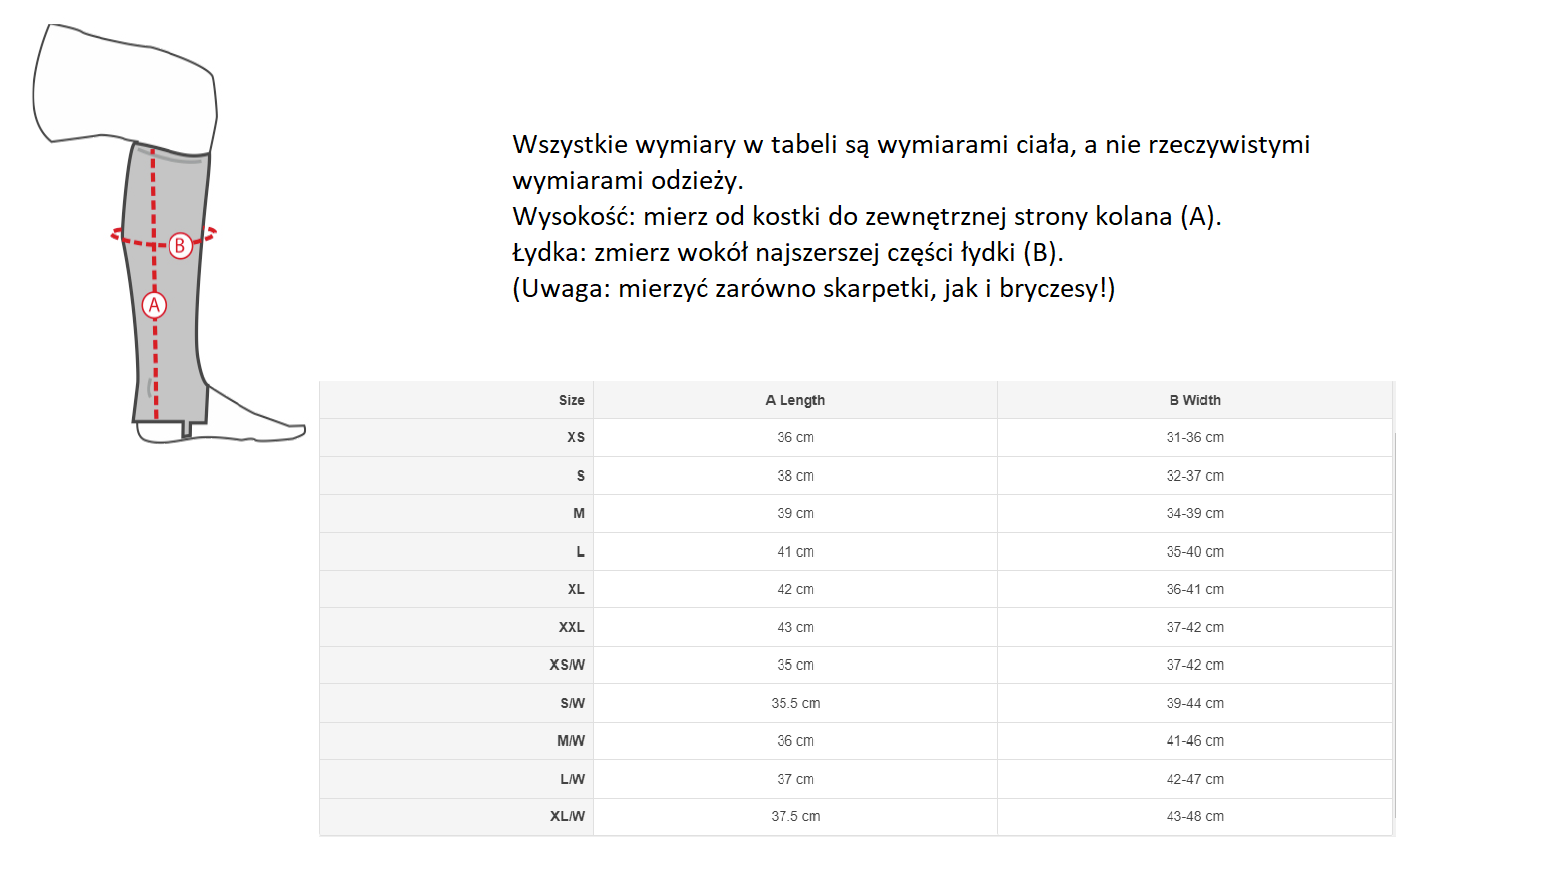Select the A Length column header
Image resolution: width=1546 pixels, height=880 pixels.
795,400
